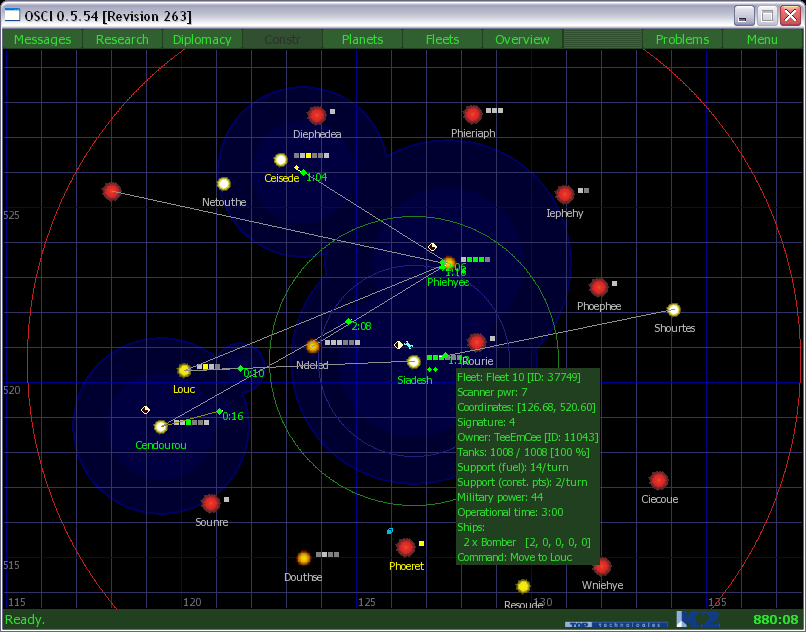Open the Research screen
This screenshot has height=632, width=806.
tap(122, 39)
